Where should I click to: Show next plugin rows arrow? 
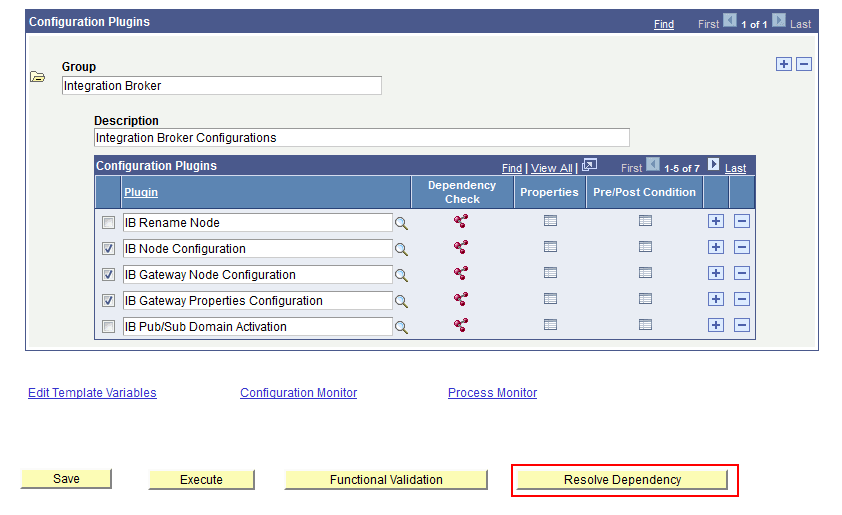click(x=713, y=164)
